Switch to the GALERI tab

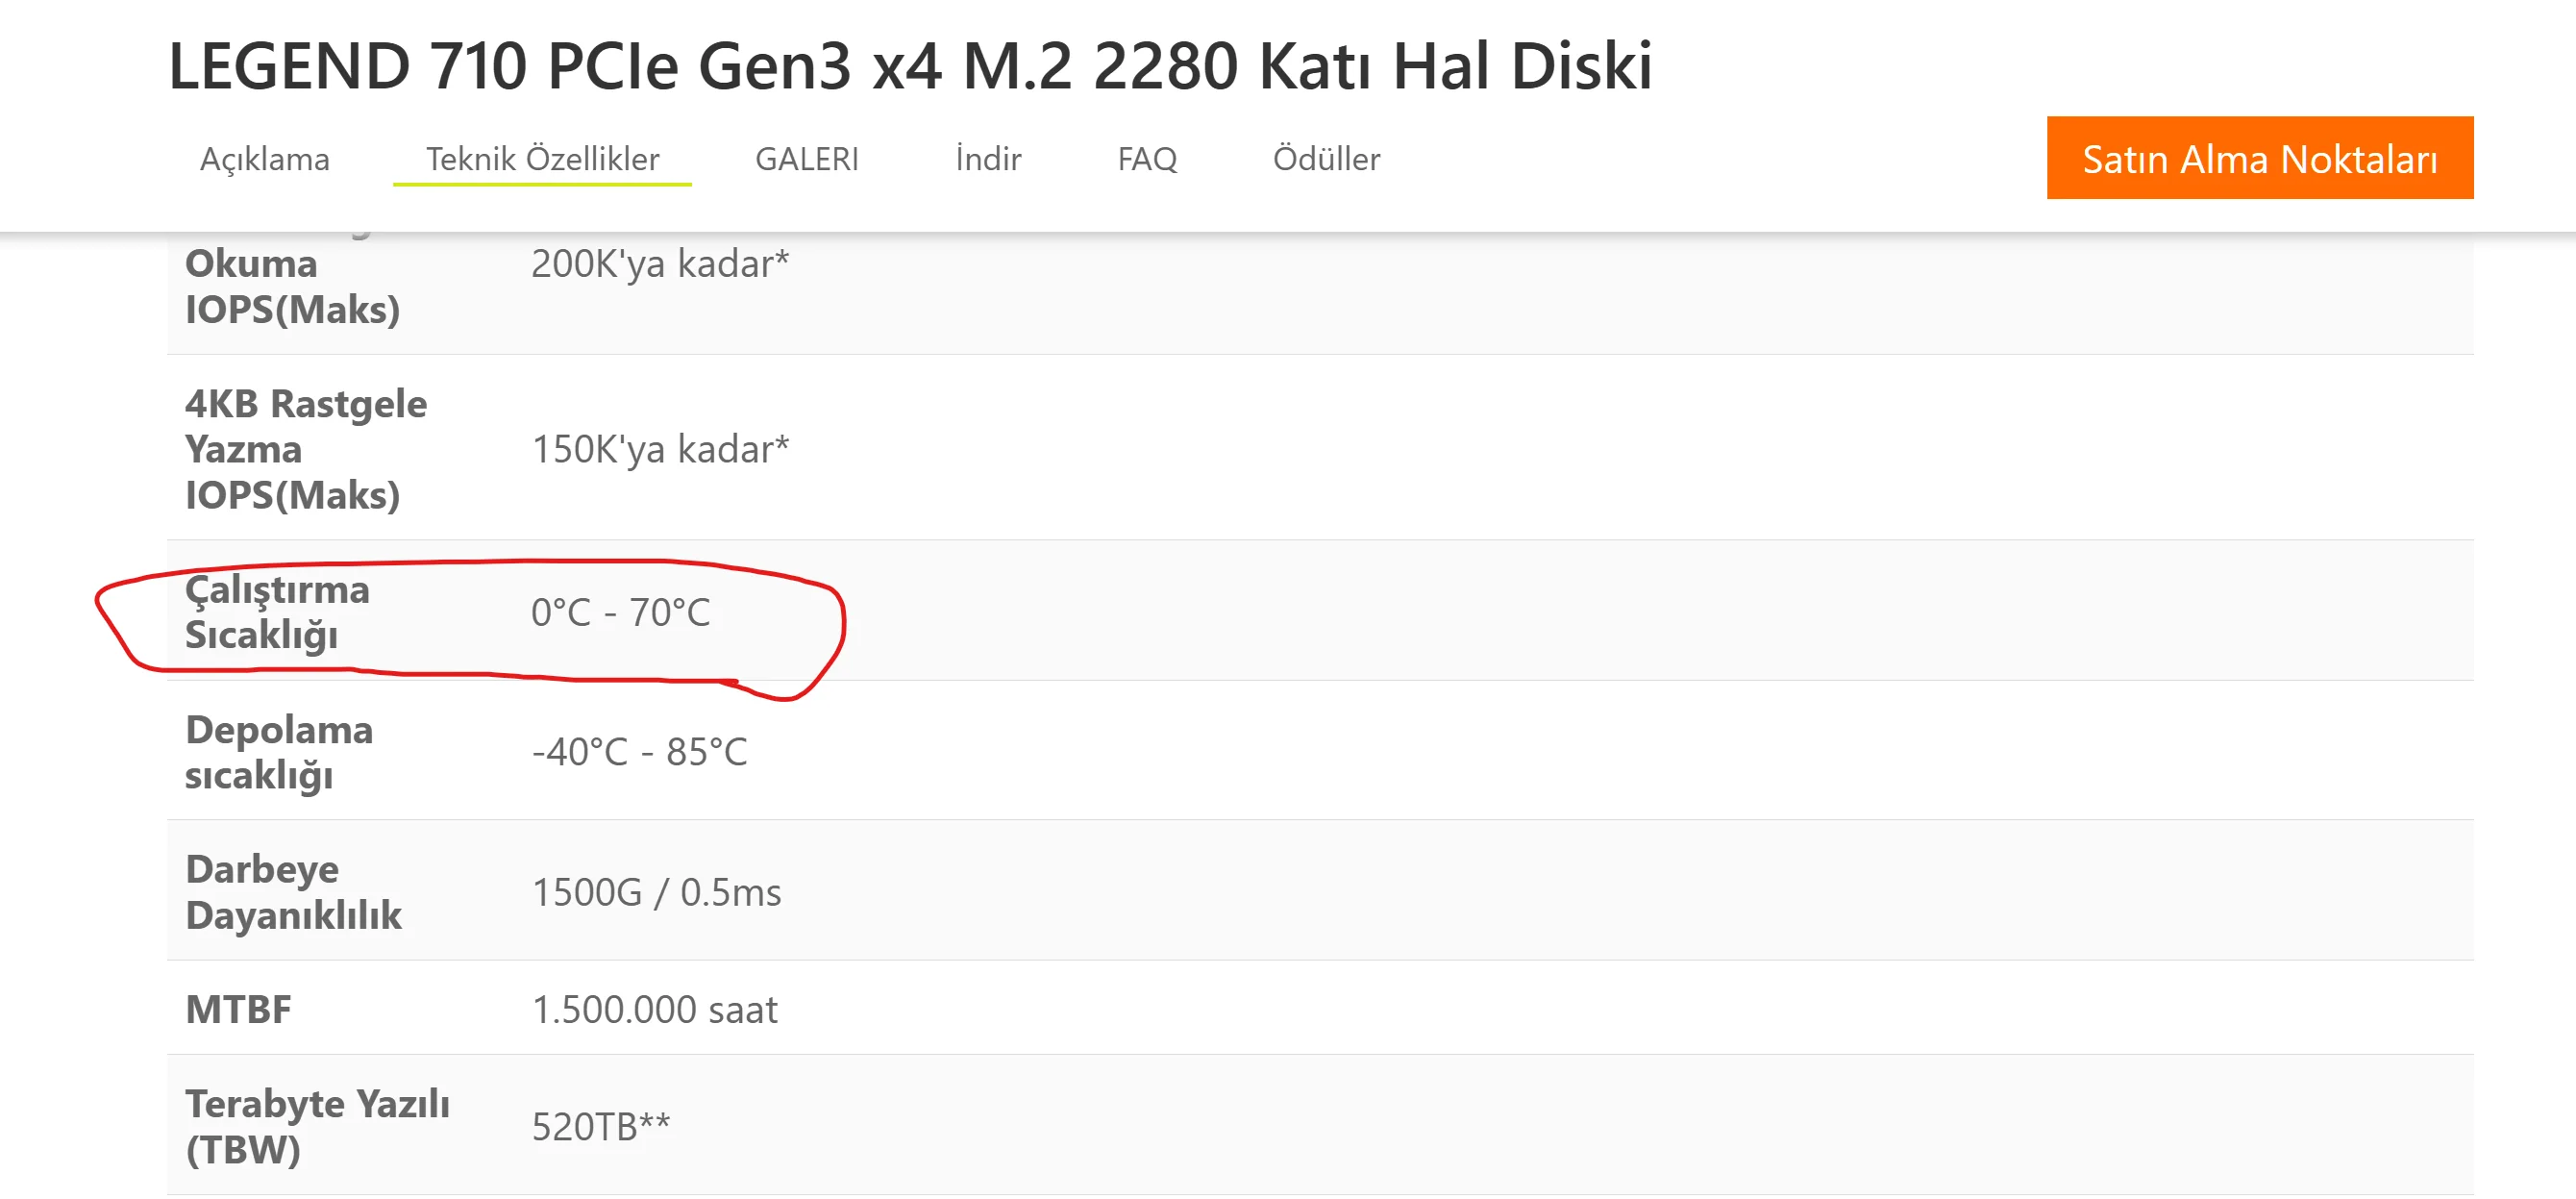tap(806, 159)
